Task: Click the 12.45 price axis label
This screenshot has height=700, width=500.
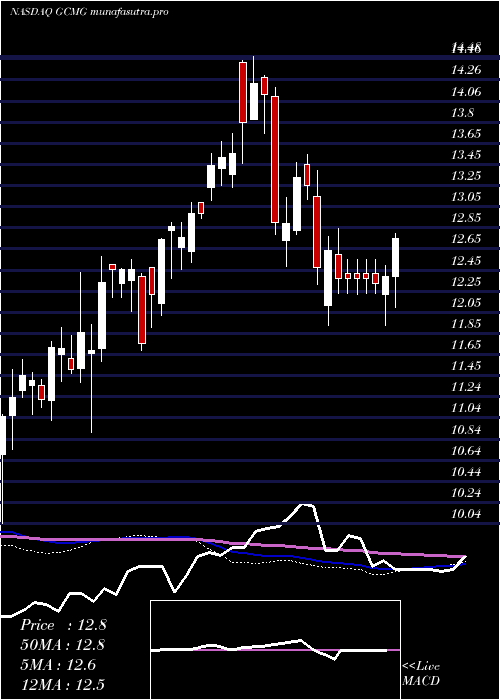Action: [x=467, y=260]
